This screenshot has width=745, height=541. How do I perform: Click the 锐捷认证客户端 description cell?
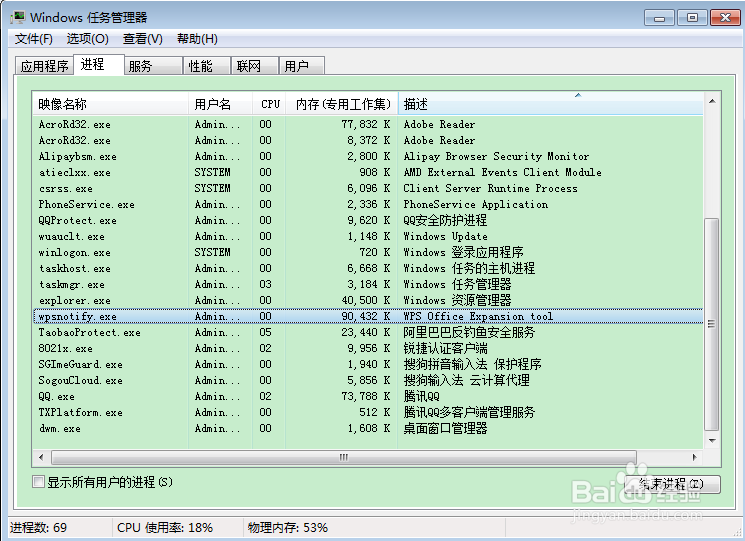click(445, 348)
